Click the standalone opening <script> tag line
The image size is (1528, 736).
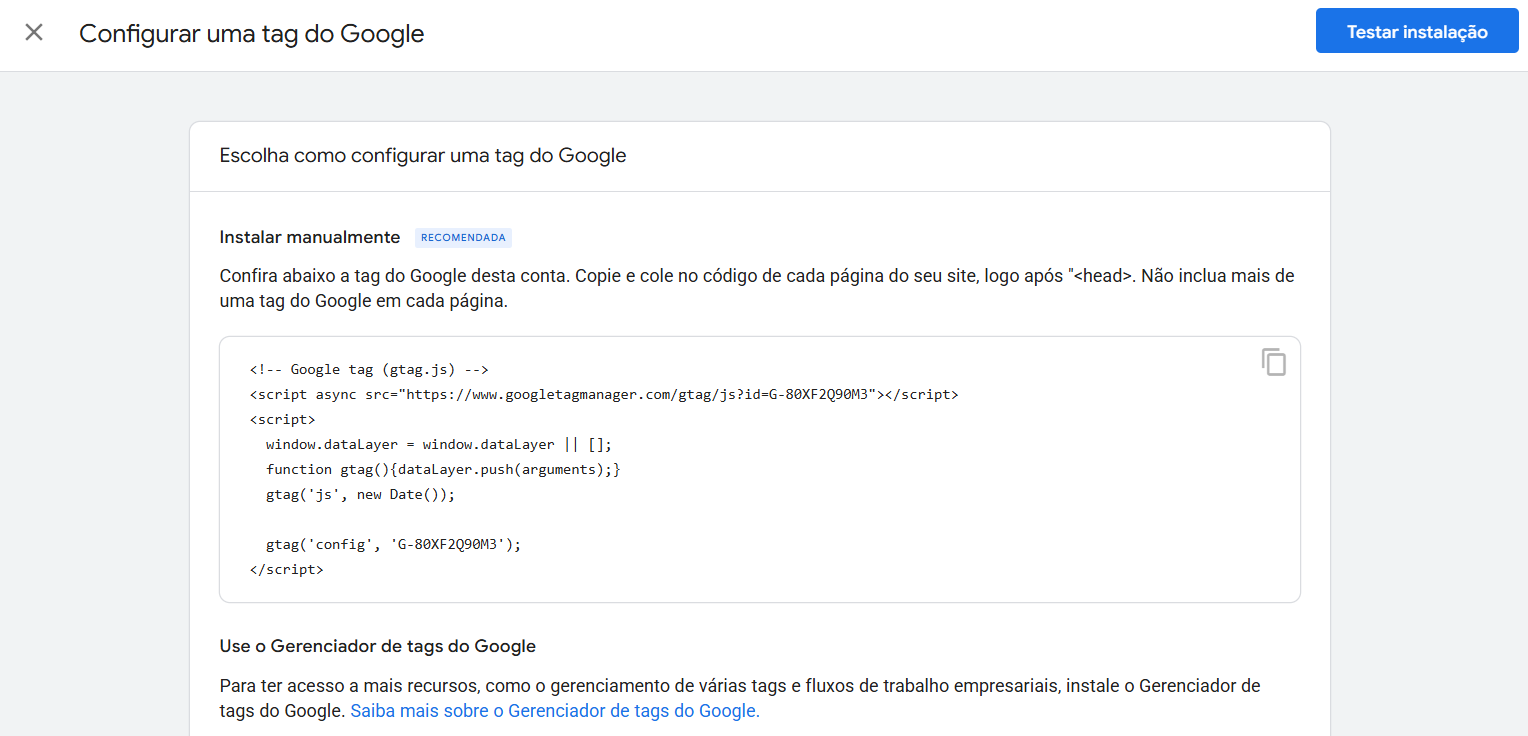(282, 419)
